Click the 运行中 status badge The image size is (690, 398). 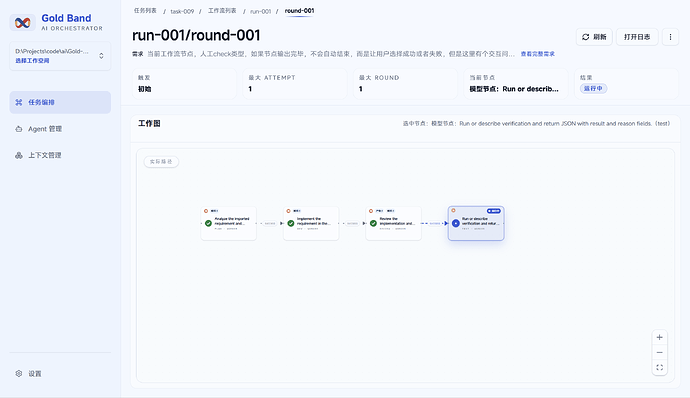point(593,88)
